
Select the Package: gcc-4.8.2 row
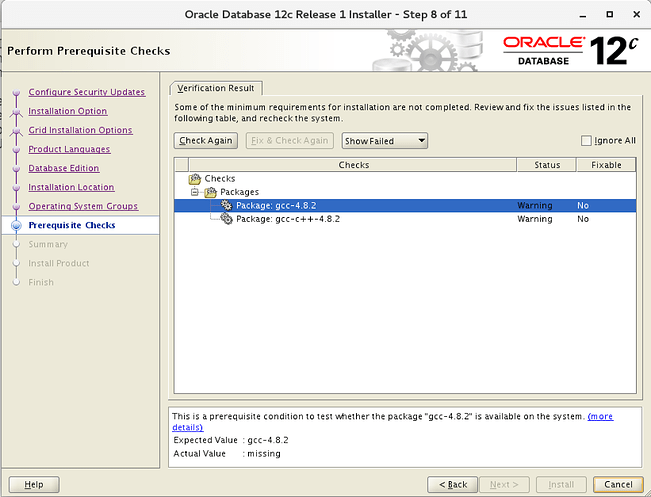pos(405,206)
